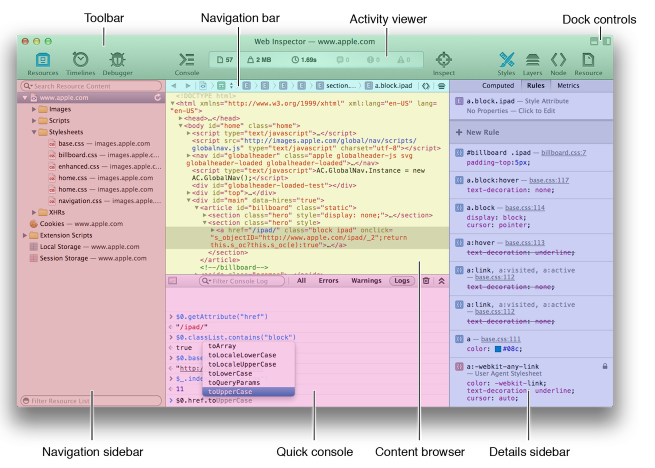Switch to the Metrics tab
The height and width of the screenshot is (468, 655).
point(568,85)
